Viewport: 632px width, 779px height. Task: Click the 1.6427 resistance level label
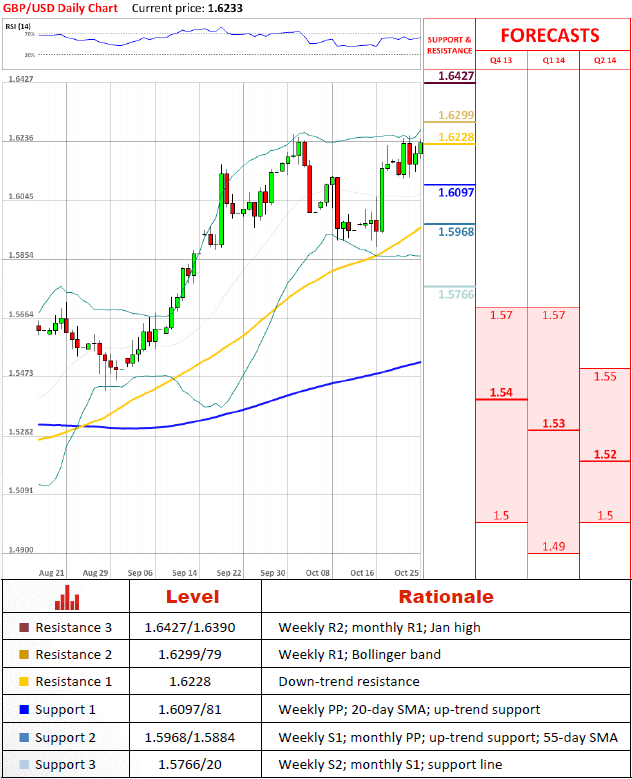click(x=456, y=76)
